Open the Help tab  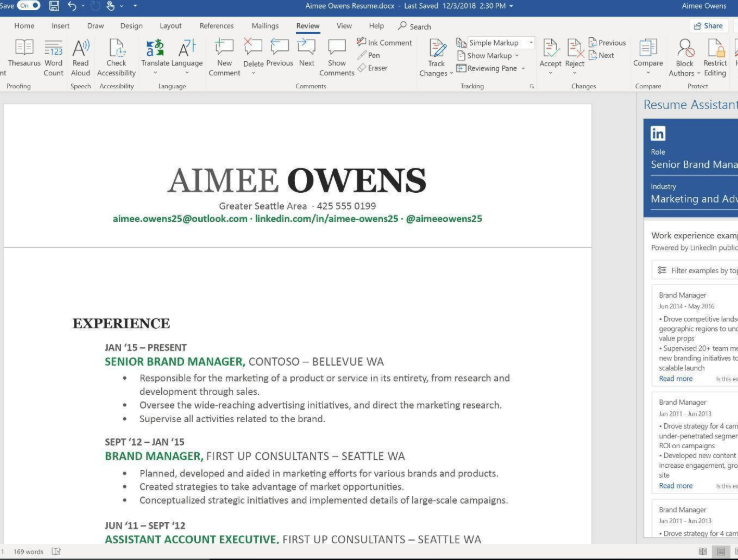[377, 26]
